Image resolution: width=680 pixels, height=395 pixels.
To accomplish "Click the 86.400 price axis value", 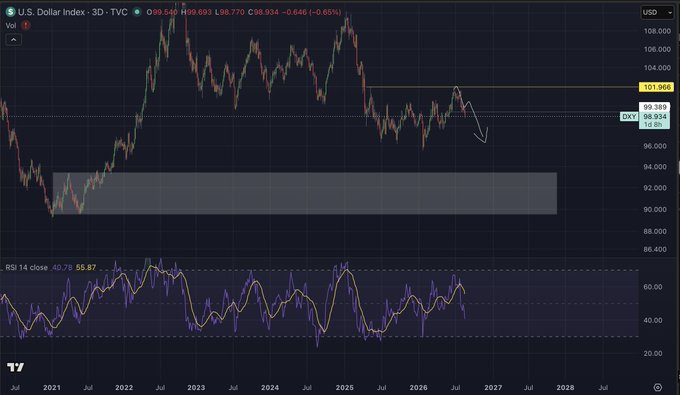I will (655, 249).
